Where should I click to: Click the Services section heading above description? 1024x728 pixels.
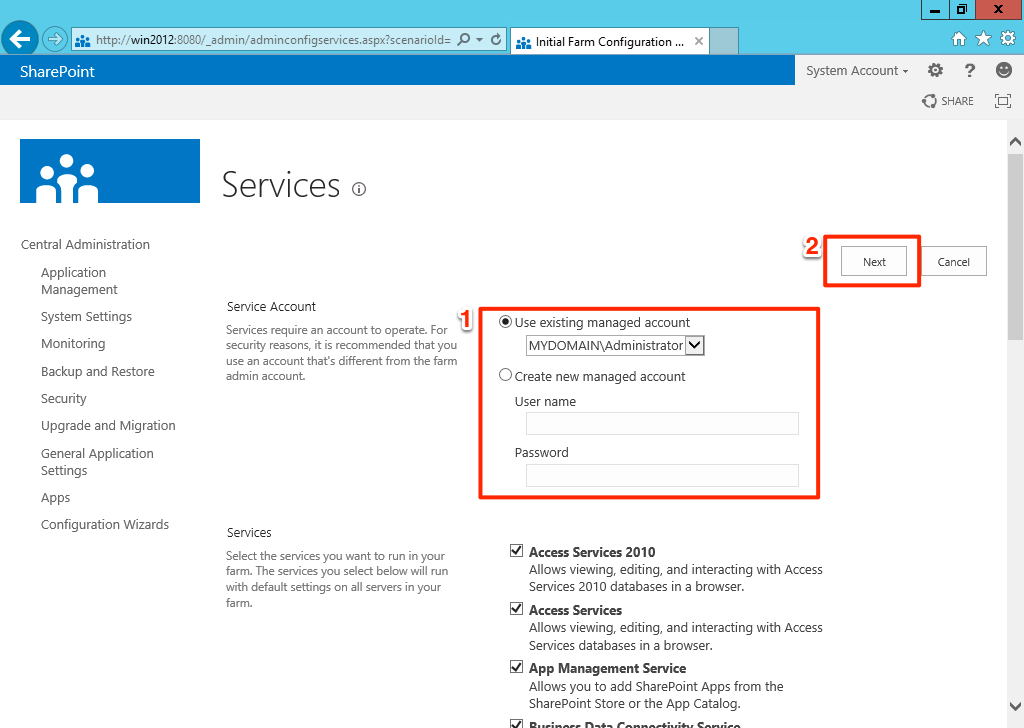[249, 533]
